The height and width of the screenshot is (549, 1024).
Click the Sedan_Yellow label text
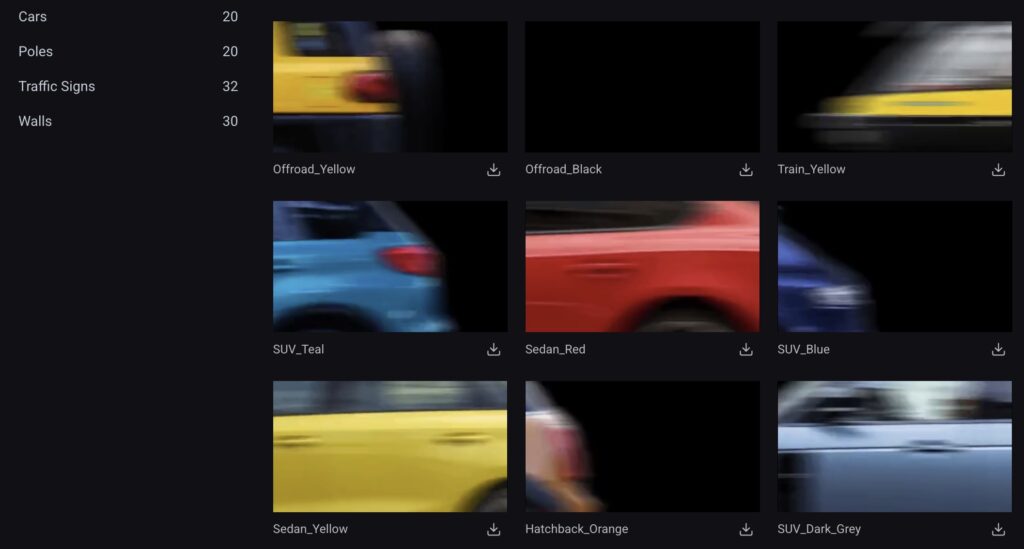coord(311,529)
